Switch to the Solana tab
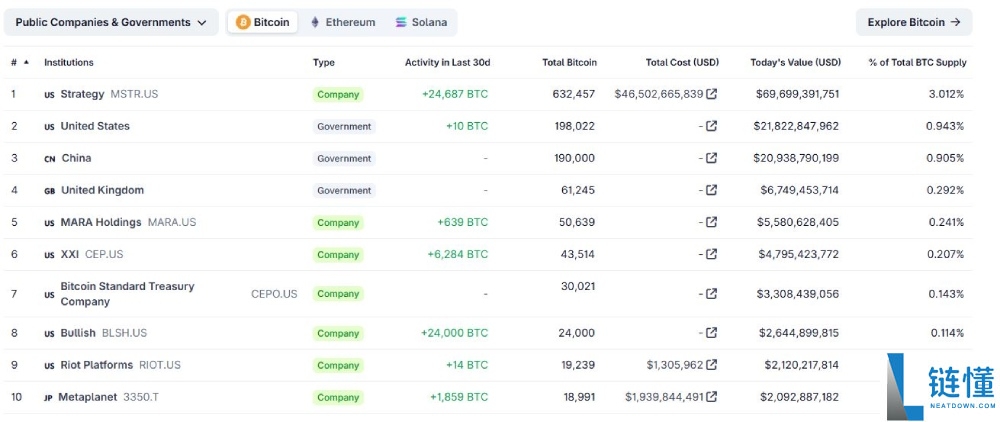This screenshot has height=422, width=1000. coord(421,22)
